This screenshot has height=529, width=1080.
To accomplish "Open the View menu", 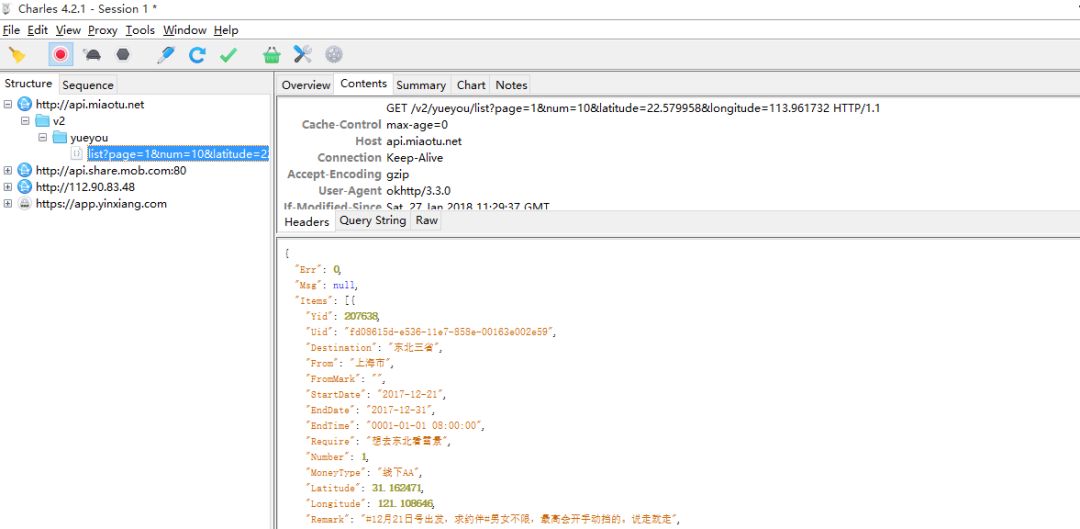I will tap(68, 30).
